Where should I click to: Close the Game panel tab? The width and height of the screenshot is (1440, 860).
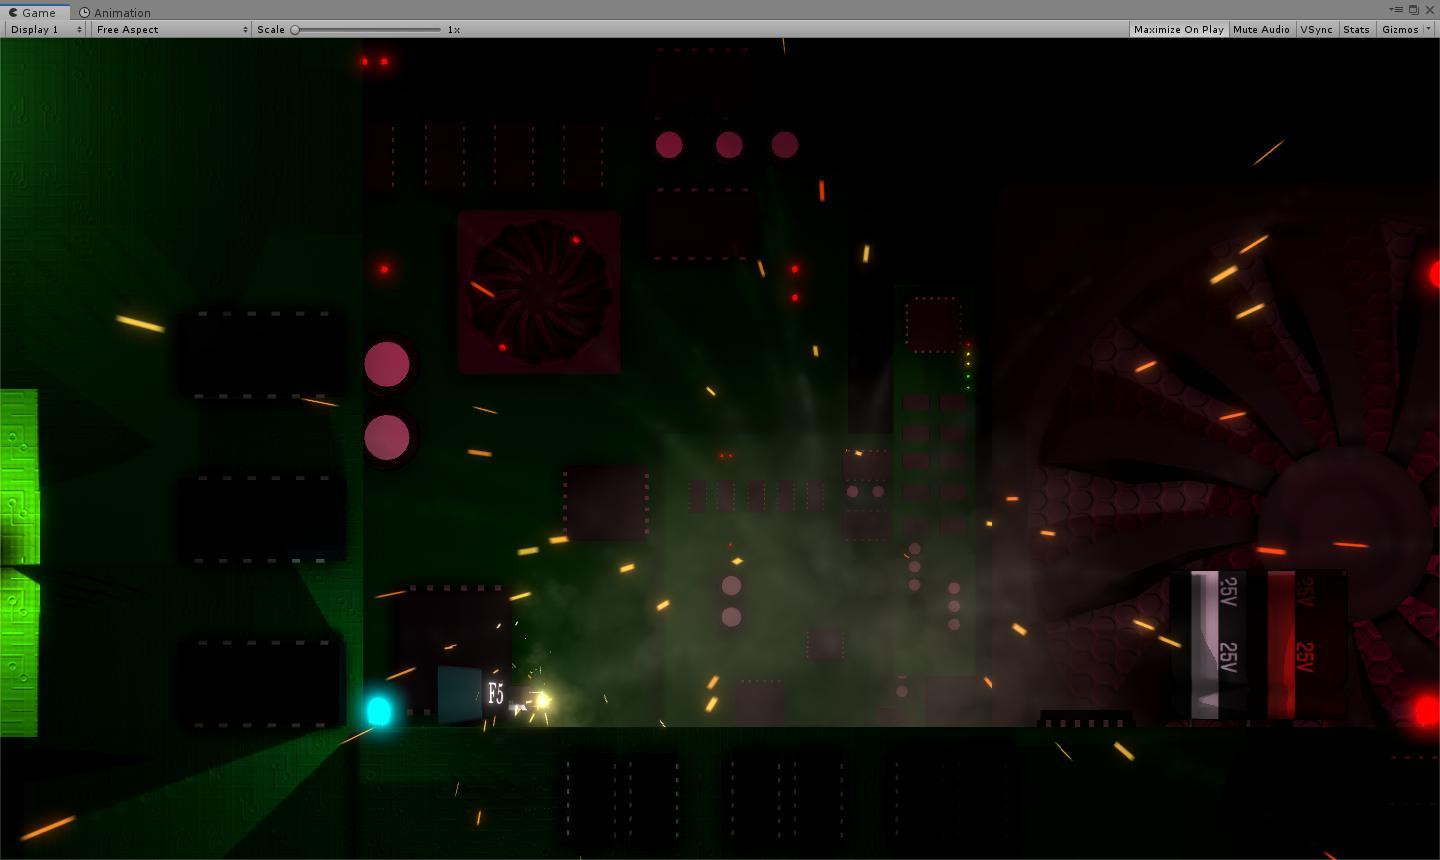(1430, 10)
